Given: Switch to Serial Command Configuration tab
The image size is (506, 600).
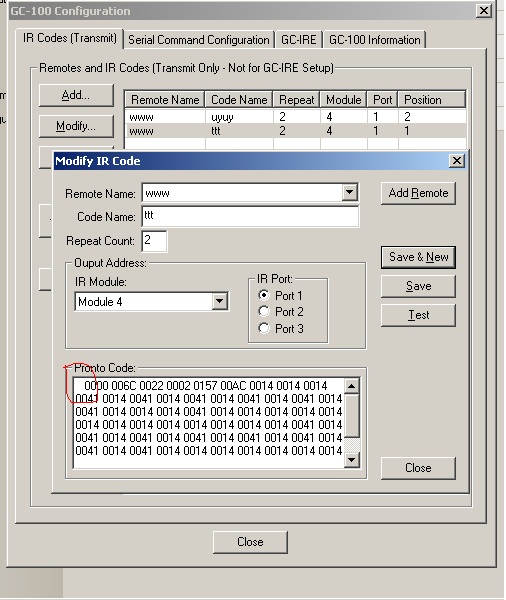Looking at the screenshot, I should tap(199, 40).
